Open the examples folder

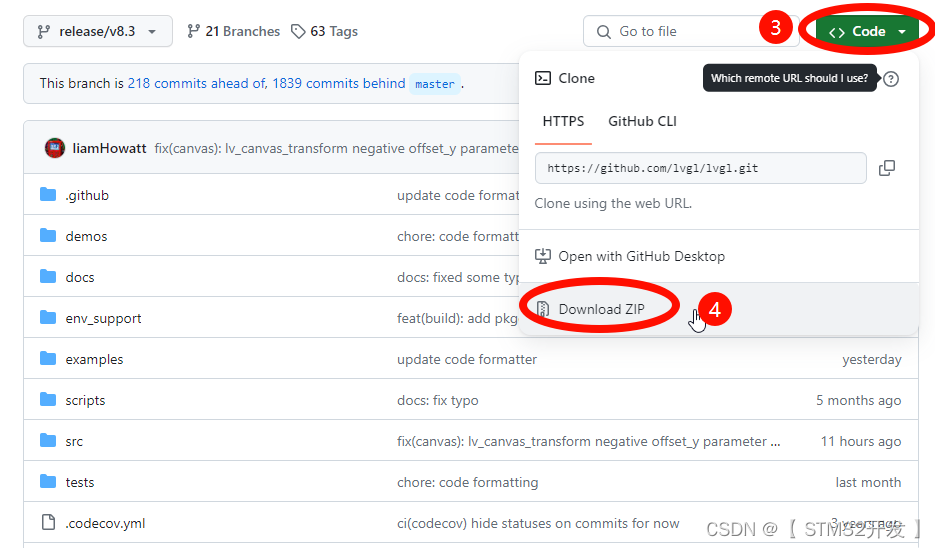click(94, 360)
